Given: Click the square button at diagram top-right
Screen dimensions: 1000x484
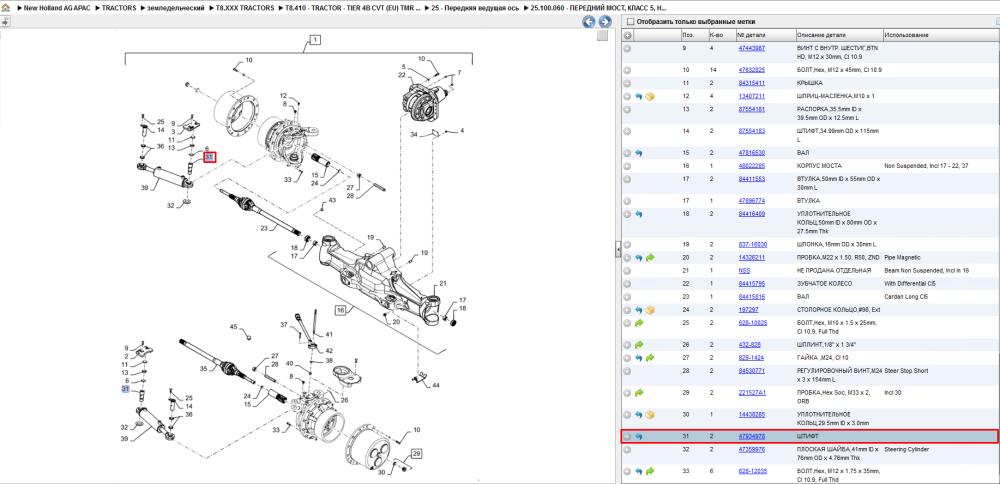Looking at the screenshot, I should pyautogui.click(x=602, y=36).
